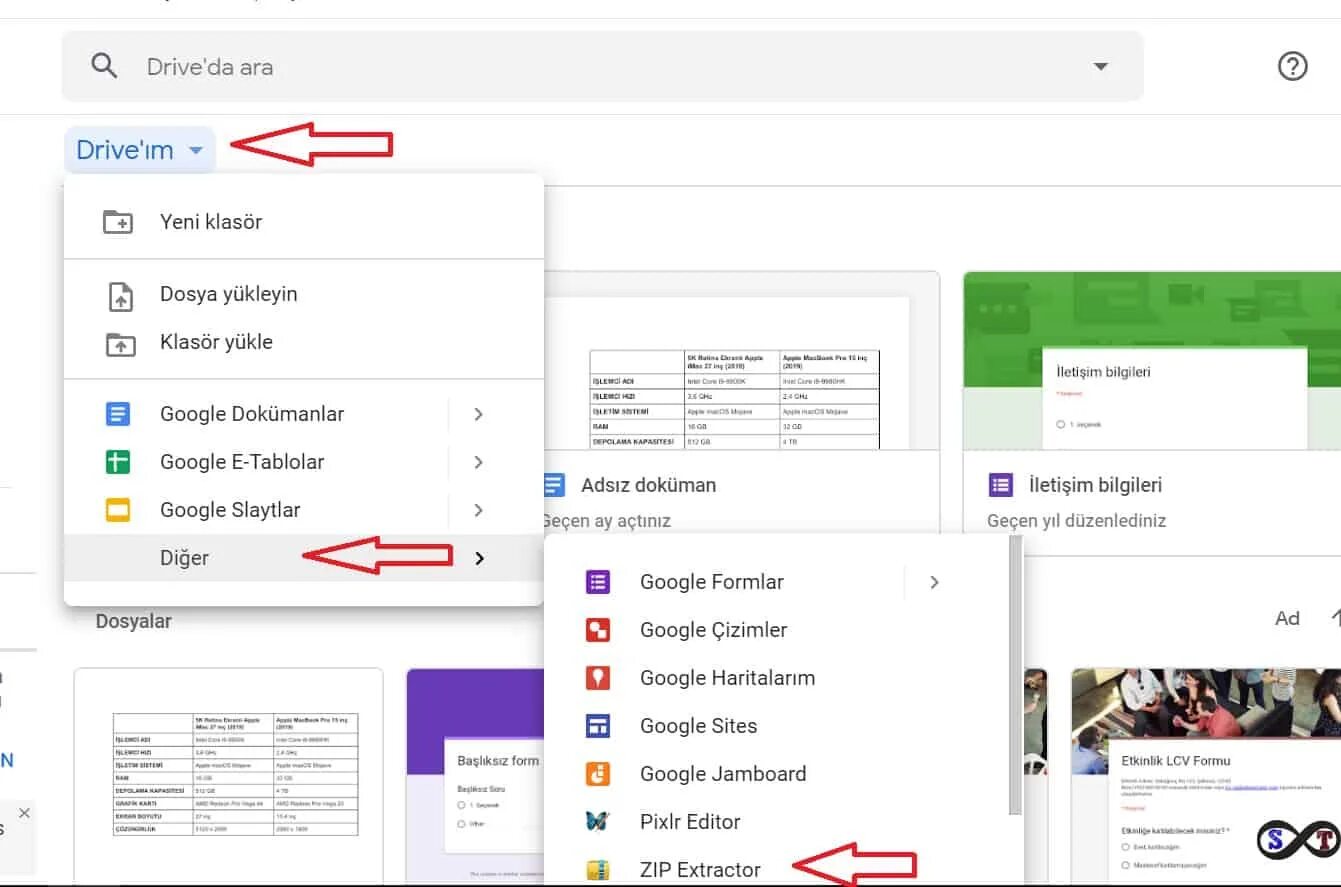The width and height of the screenshot is (1341, 887).
Task: Open the Adsız doküman thumbnail preview
Action: click(741, 361)
